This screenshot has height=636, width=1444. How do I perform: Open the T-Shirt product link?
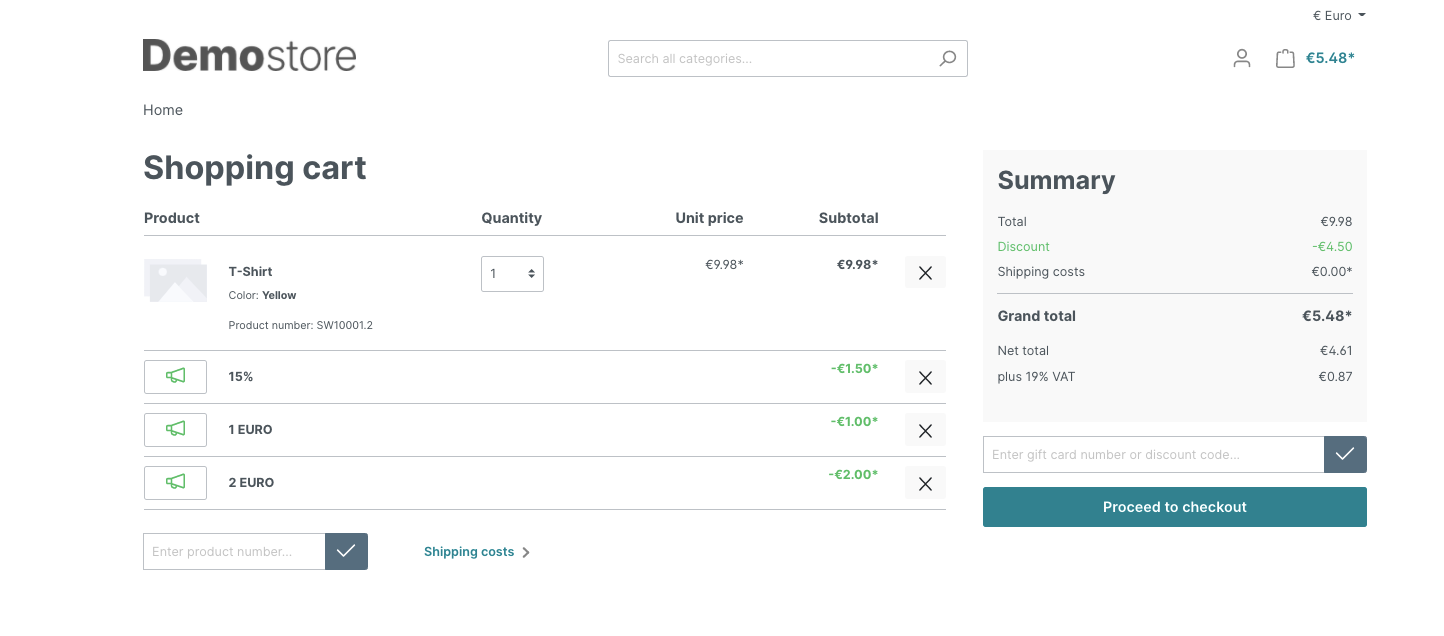tap(250, 271)
